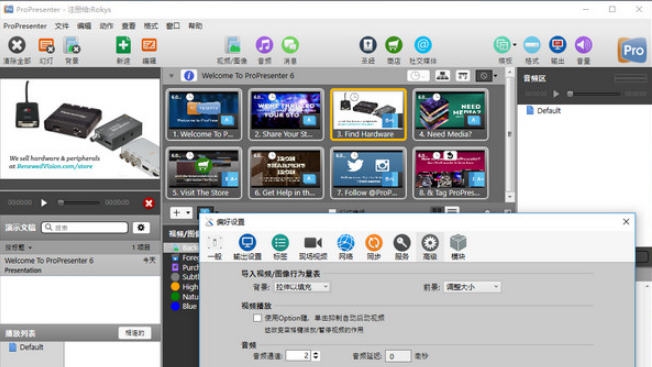Click the media progress slider under preview
The height and width of the screenshot is (367, 652).
pyautogui.click(x=79, y=203)
